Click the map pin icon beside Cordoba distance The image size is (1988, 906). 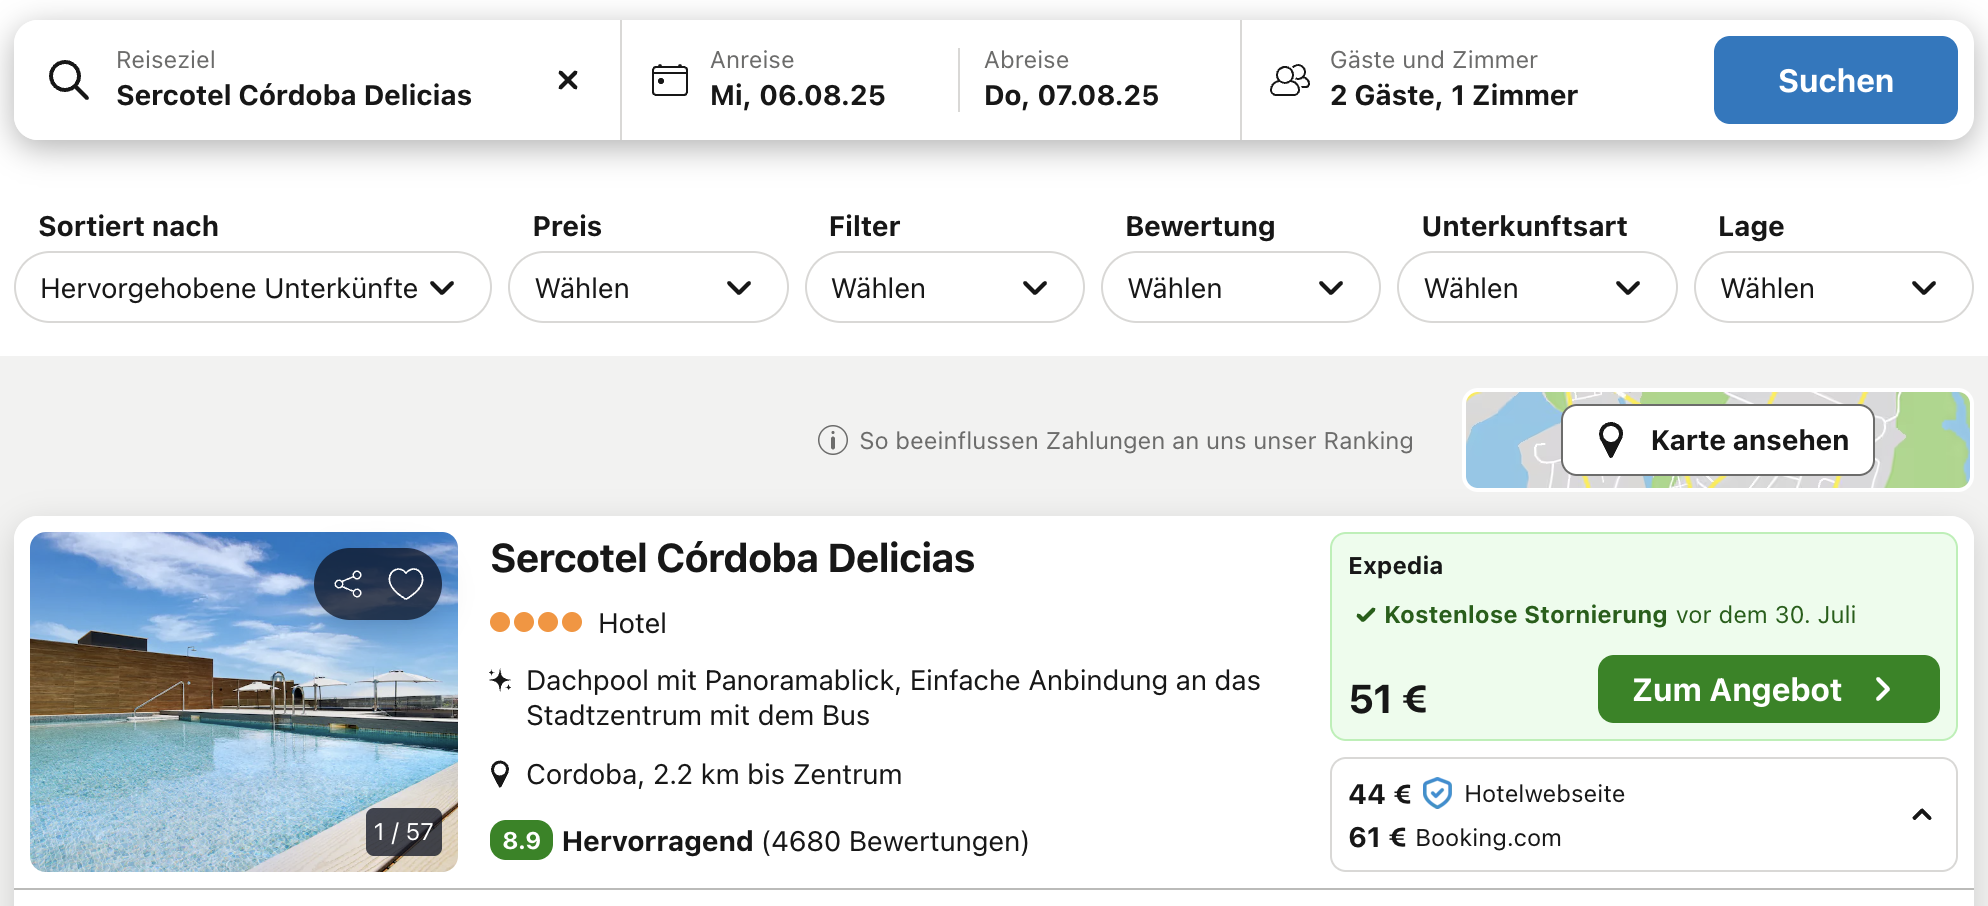click(x=501, y=774)
